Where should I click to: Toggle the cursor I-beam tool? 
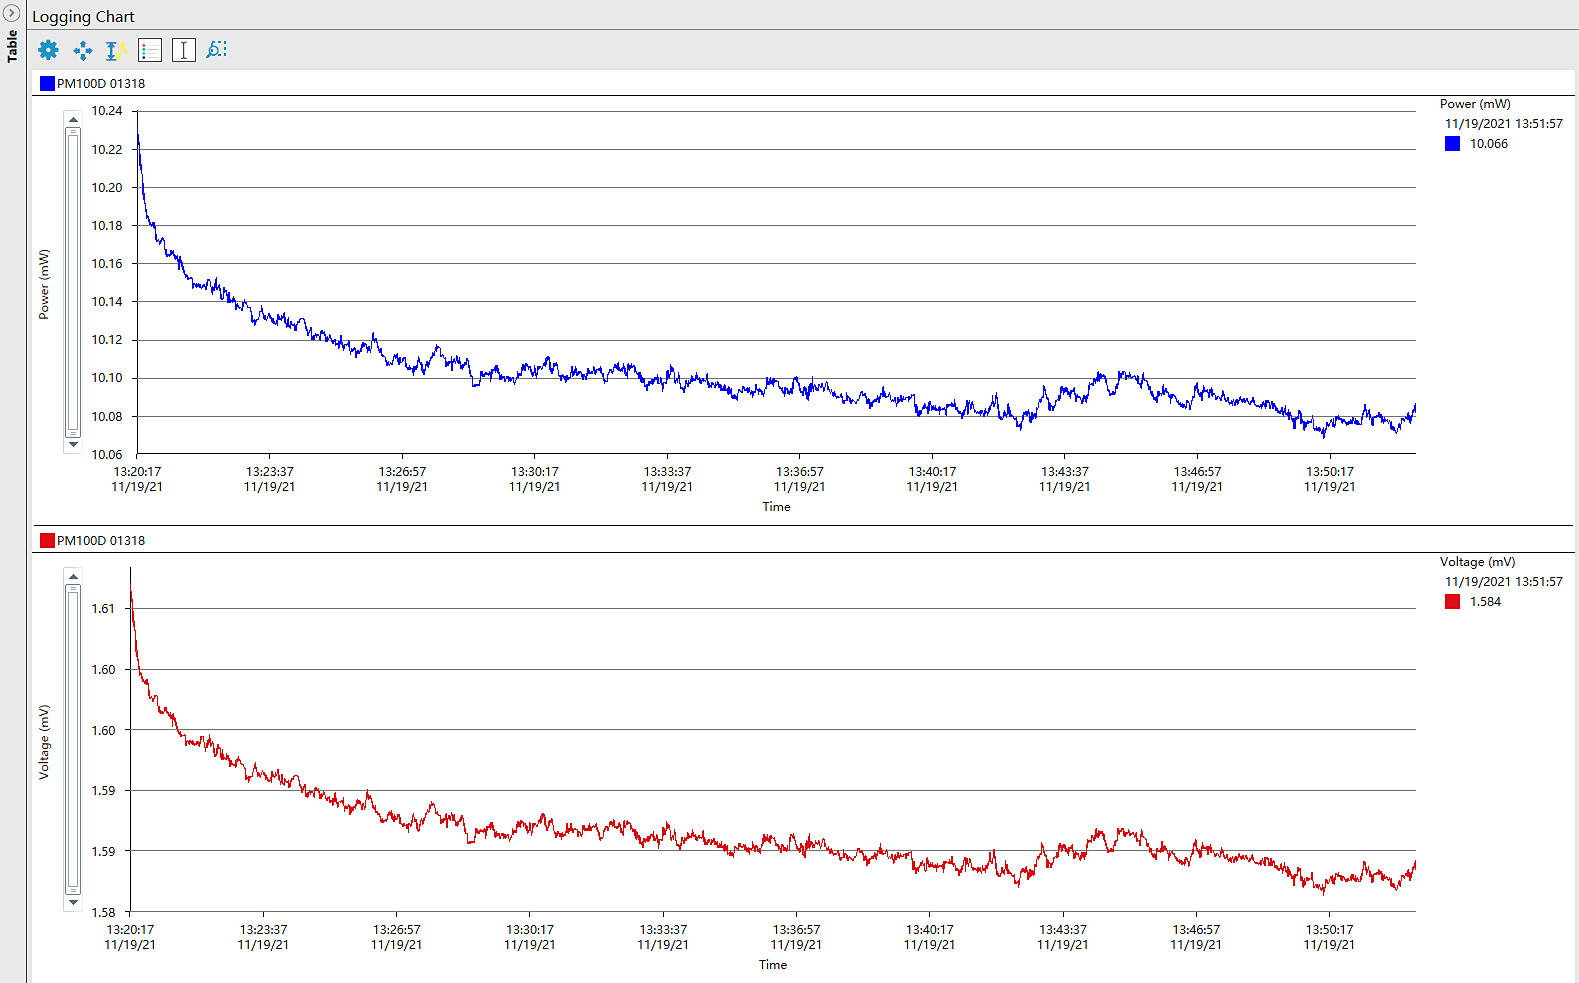184,50
